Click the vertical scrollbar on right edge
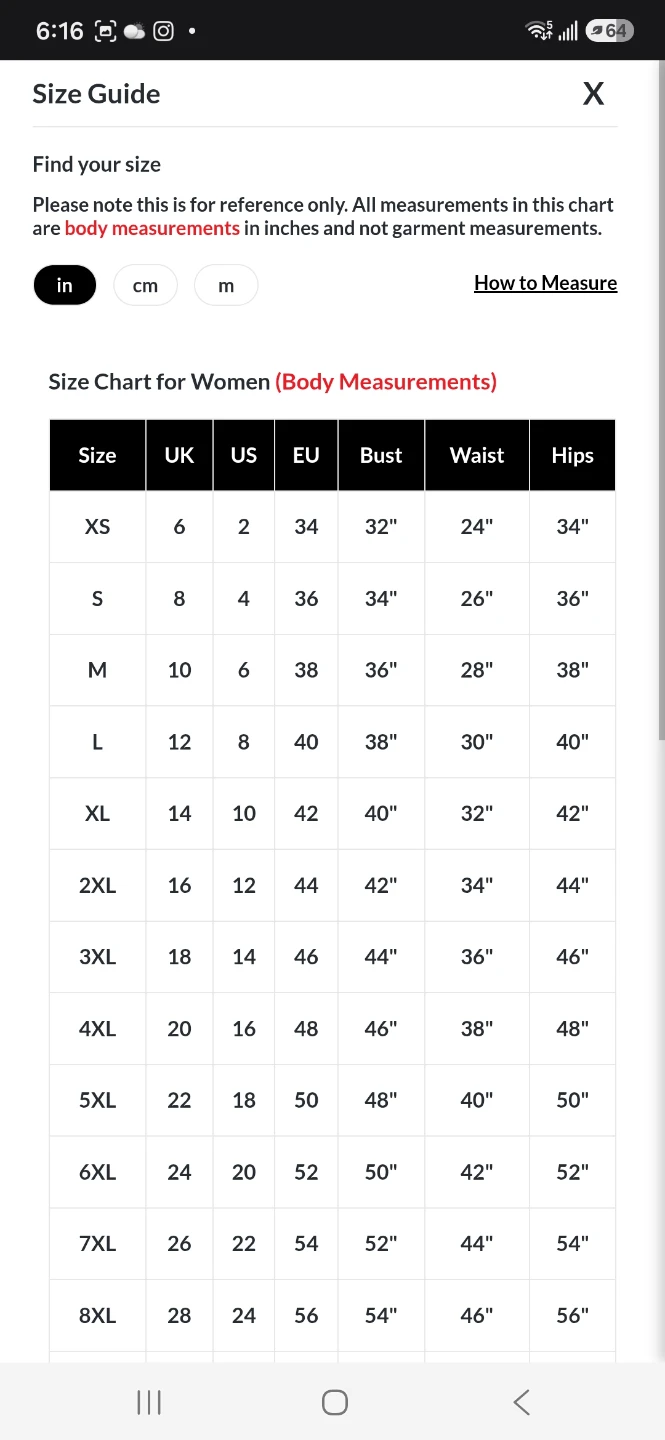Image resolution: width=665 pixels, height=1440 pixels. click(661, 400)
